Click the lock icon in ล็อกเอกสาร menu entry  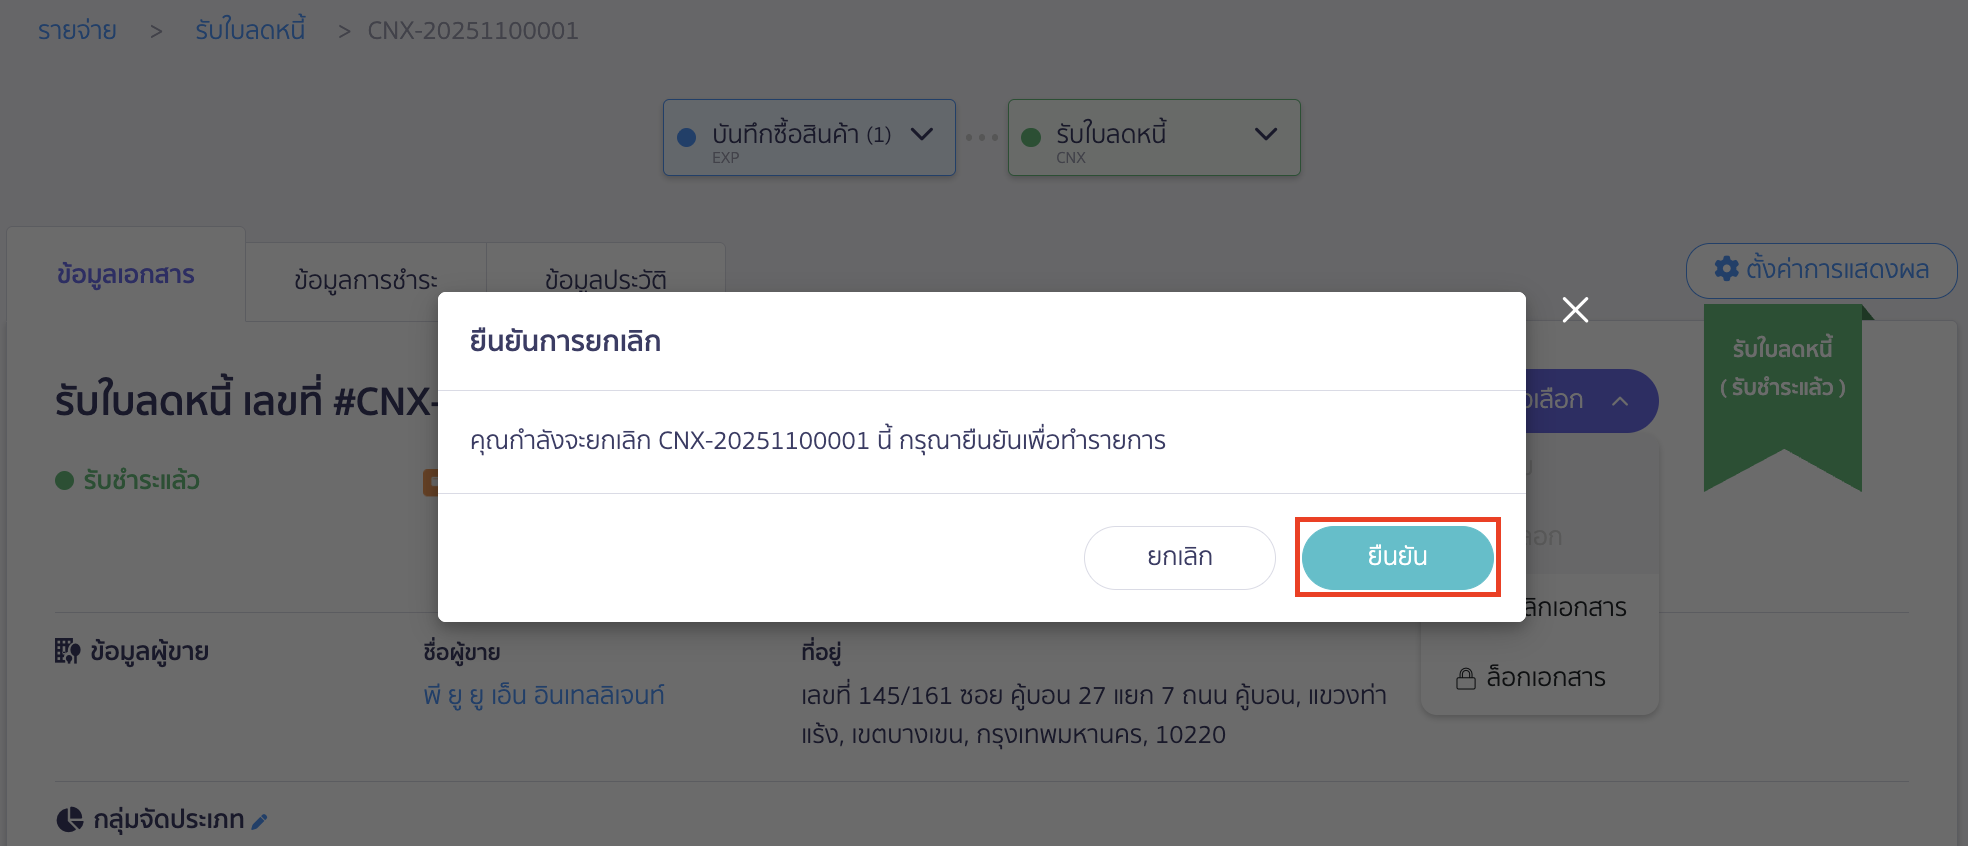[x=1464, y=677]
